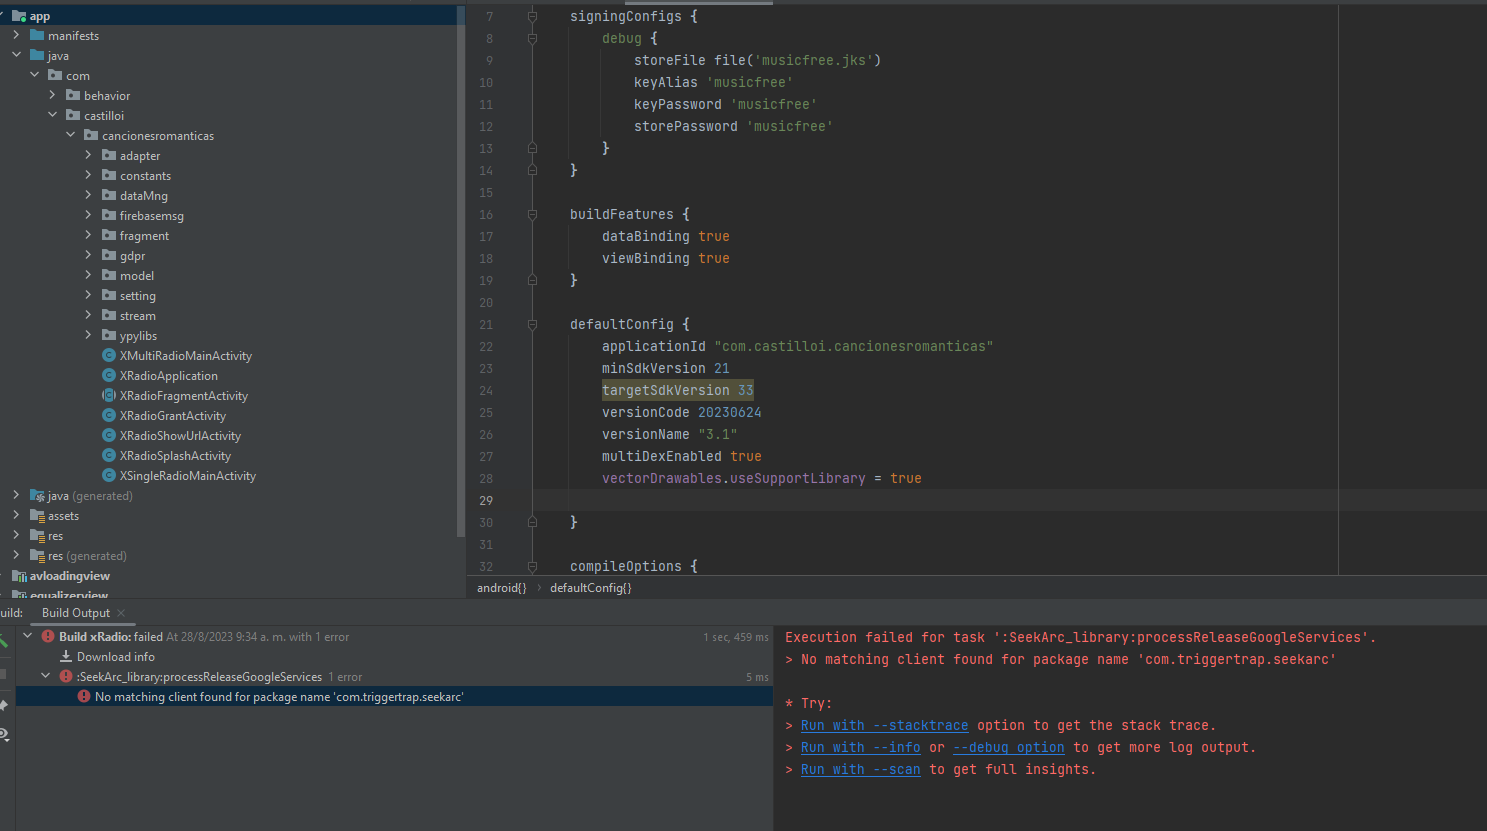Pin the Build tool window tab

[x=4, y=705]
